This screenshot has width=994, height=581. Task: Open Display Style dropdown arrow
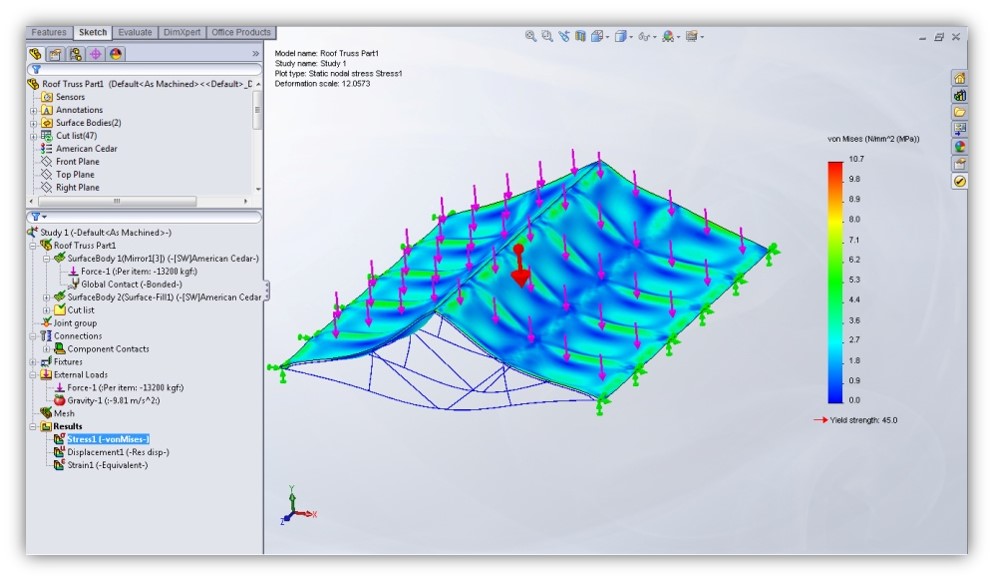pos(631,37)
